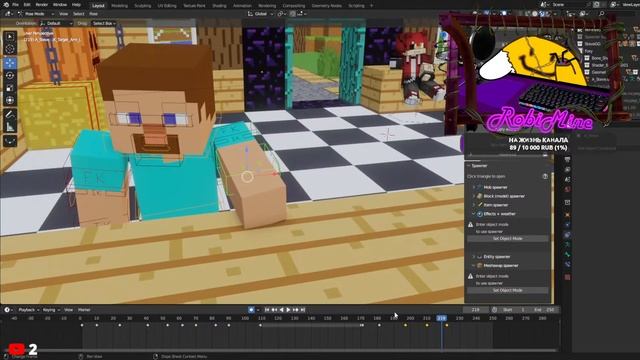Select the Select Box tool in left toolbar

[10, 37]
